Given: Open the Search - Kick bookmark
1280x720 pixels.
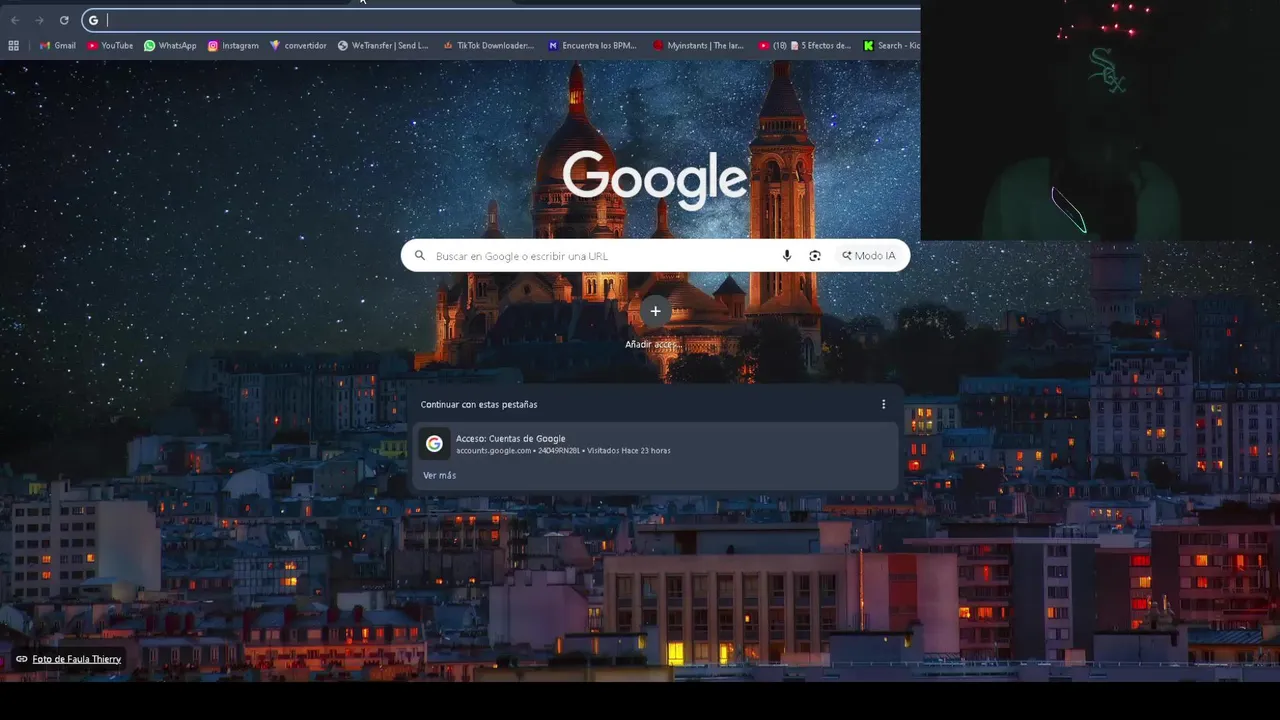Looking at the screenshot, I should coord(891,45).
